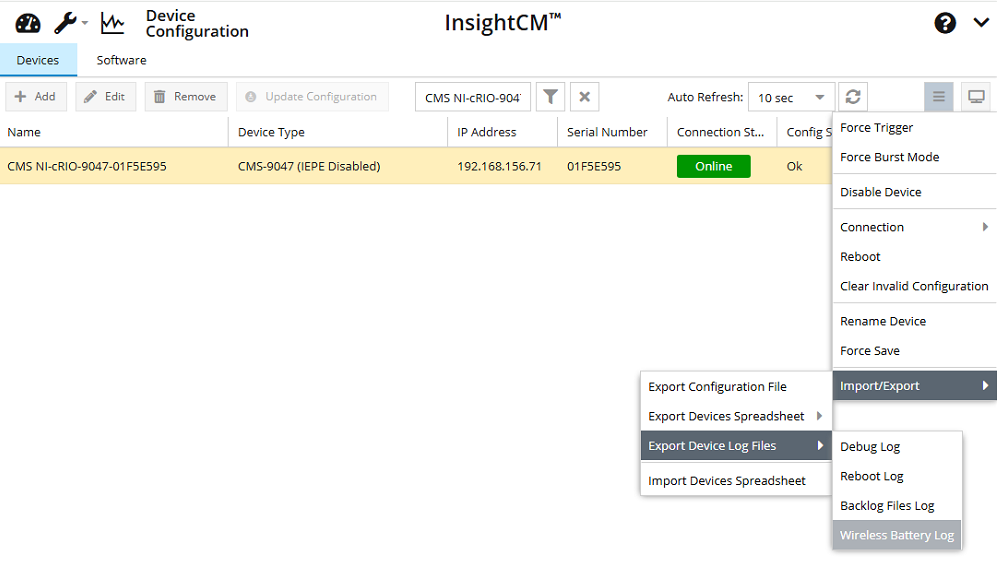Click the refresh arrows icon
Screen dimensions: 997x573
tap(853, 97)
